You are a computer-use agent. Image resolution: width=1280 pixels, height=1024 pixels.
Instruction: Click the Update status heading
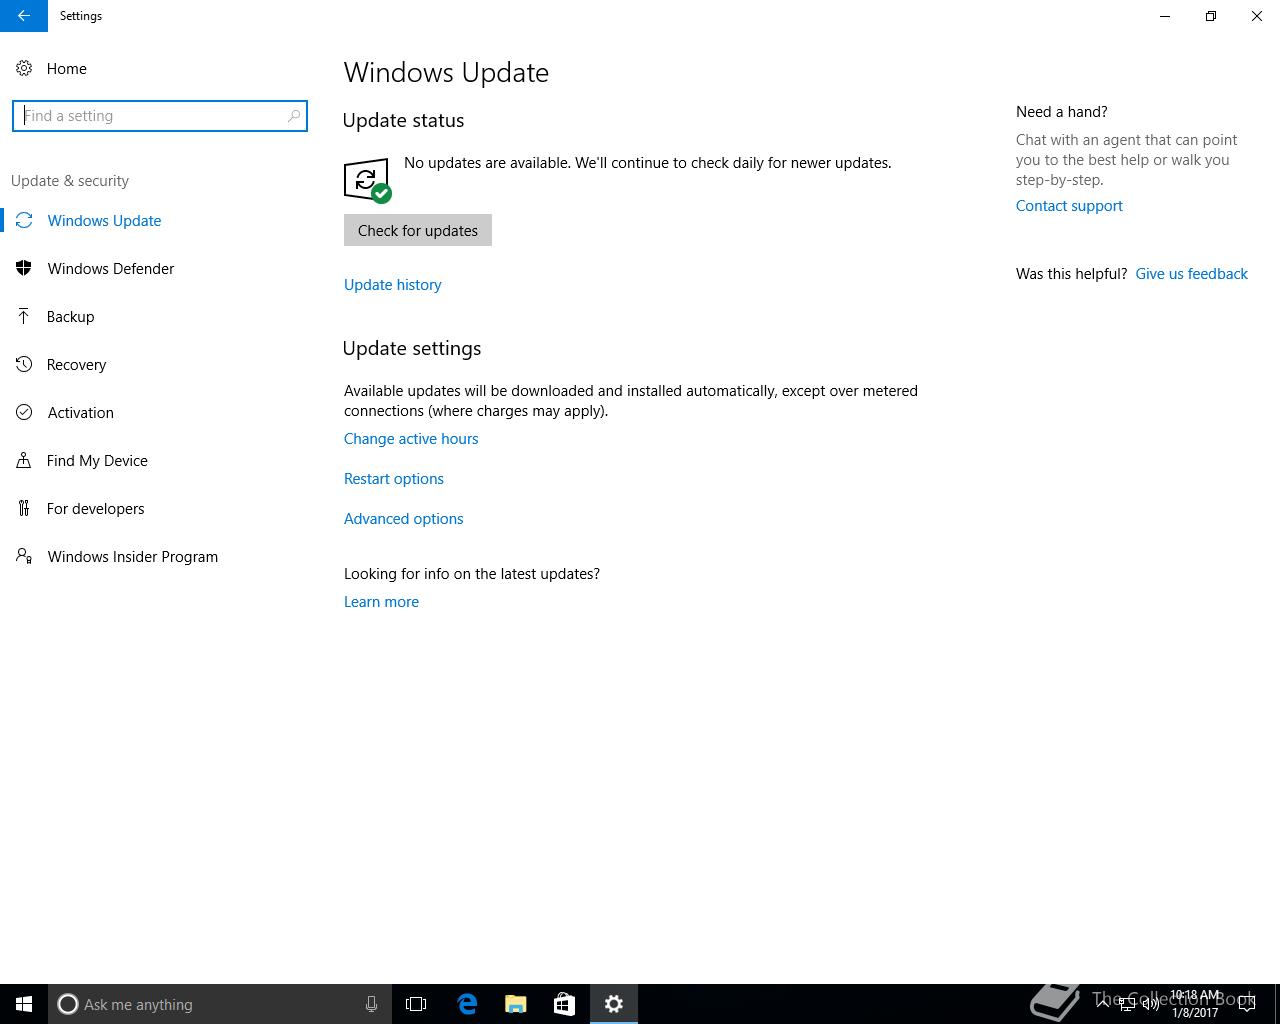point(403,120)
